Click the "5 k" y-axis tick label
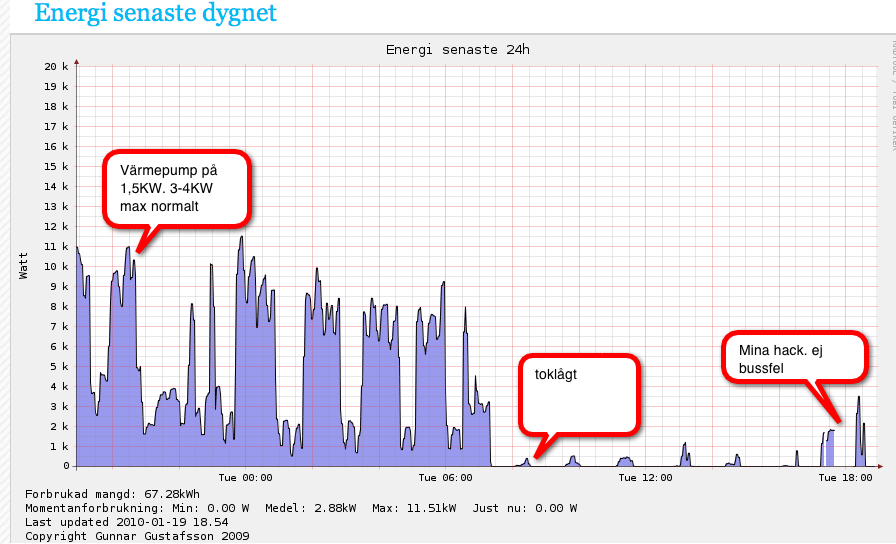The height and width of the screenshot is (544, 896). pos(59,367)
